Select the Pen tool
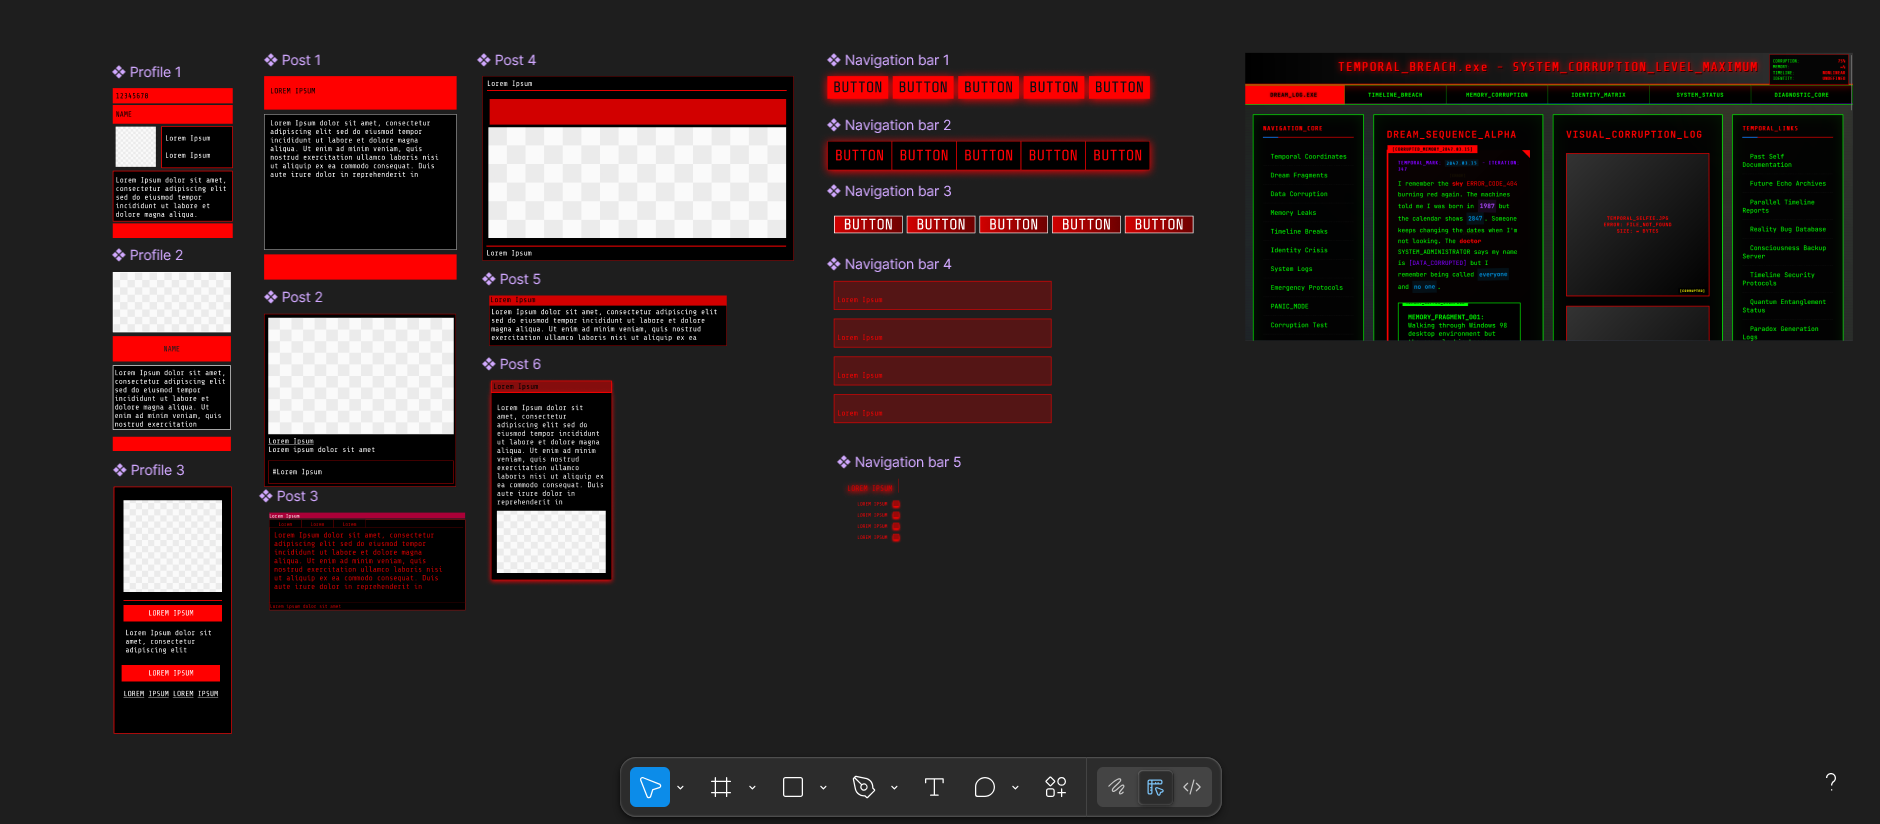This screenshot has width=1880, height=824. (863, 788)
